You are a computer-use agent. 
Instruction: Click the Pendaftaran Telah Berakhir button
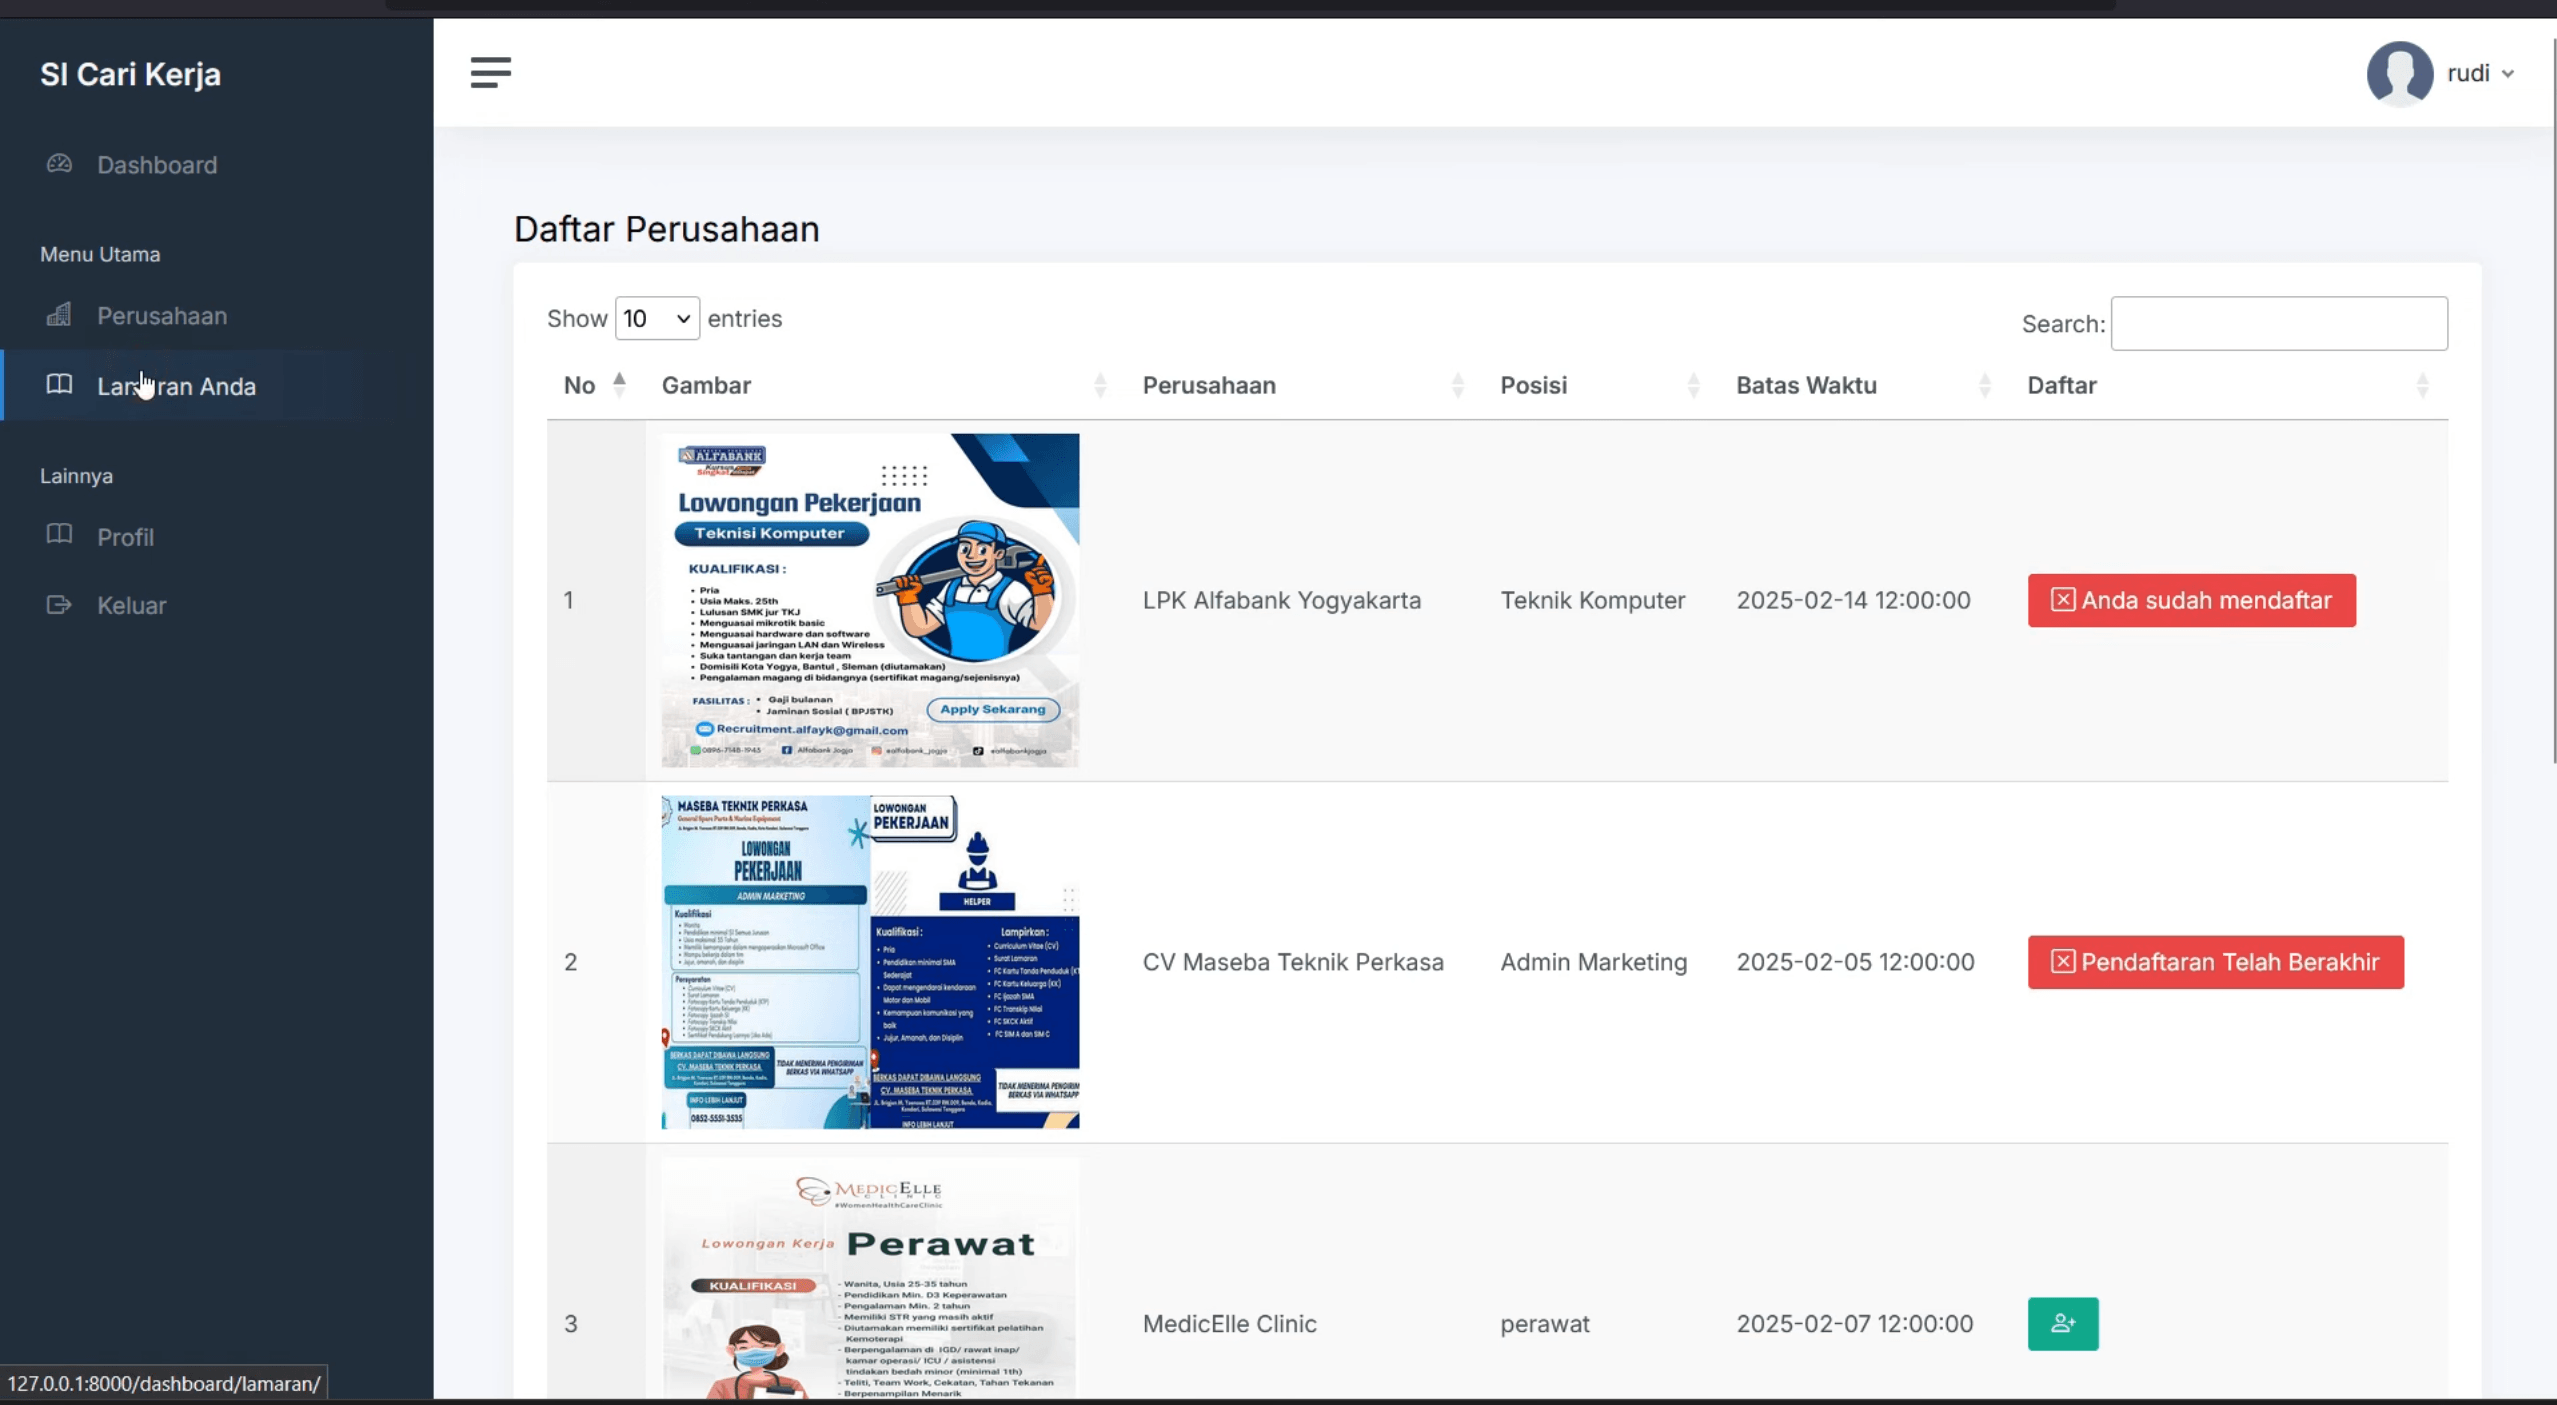tap(2215, 962)
